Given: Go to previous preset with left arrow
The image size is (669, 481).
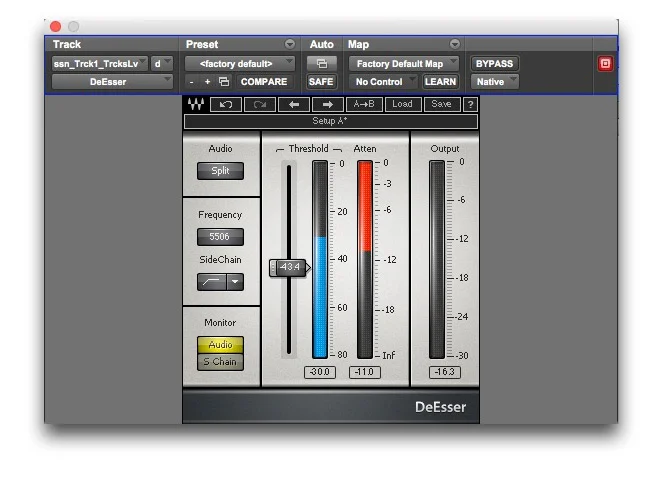Looking at the screenshot, I should click(x=294, y=104).
